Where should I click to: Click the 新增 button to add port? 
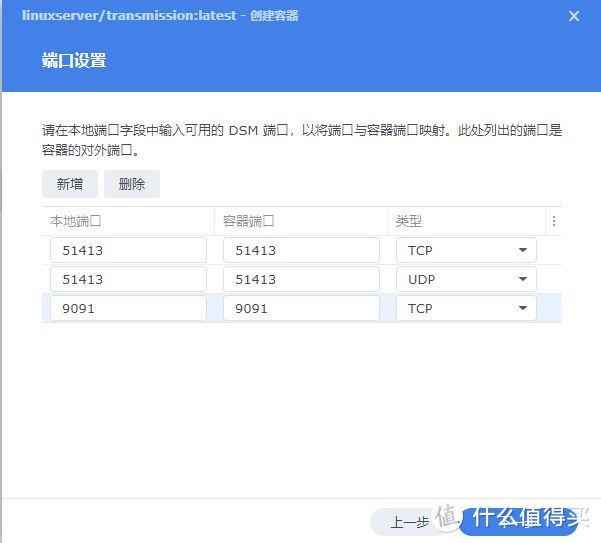69,184
